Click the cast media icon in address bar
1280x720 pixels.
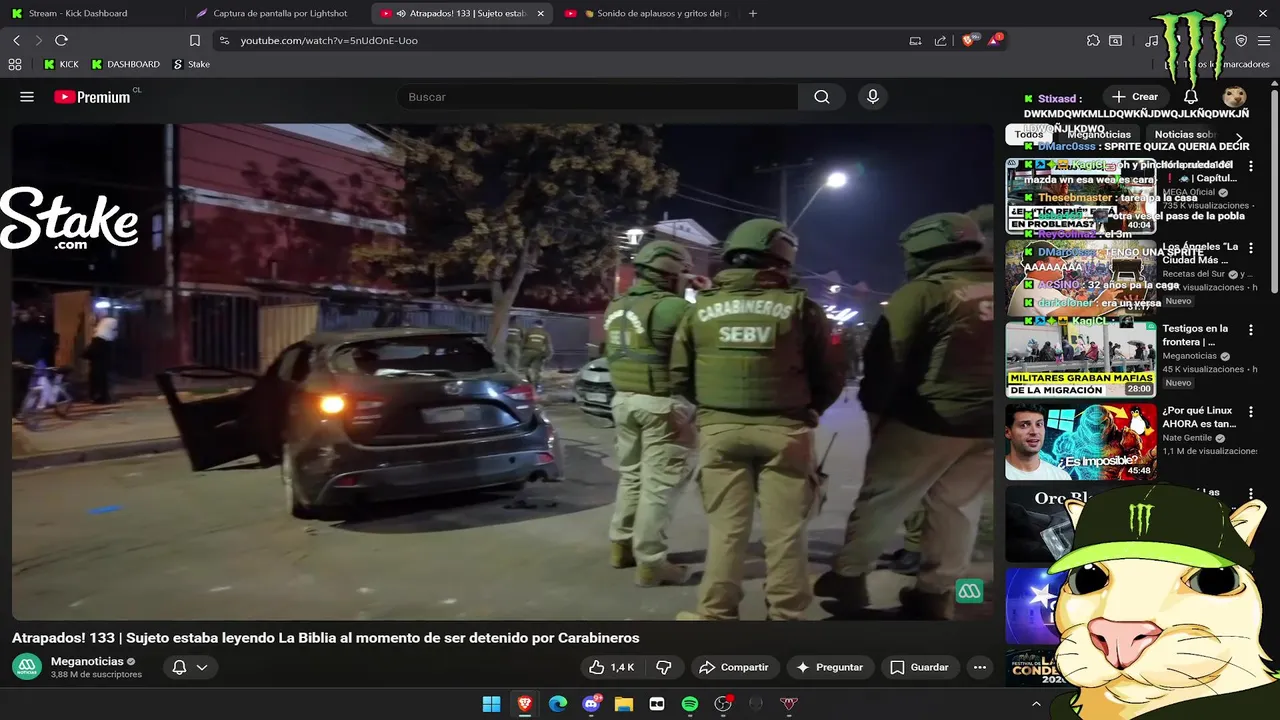point(915,40)
